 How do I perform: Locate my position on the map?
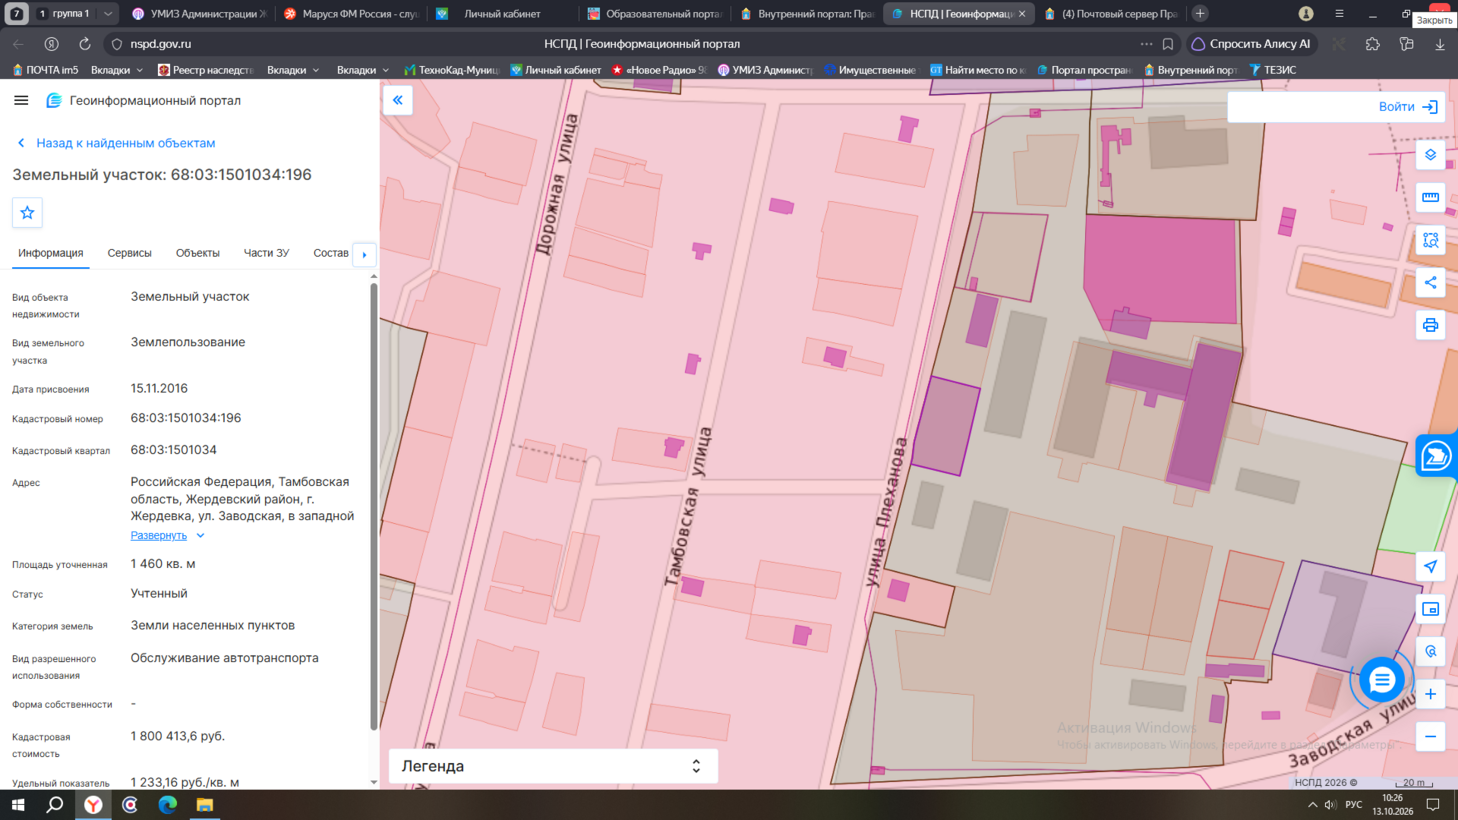[x=1431, y=566]
